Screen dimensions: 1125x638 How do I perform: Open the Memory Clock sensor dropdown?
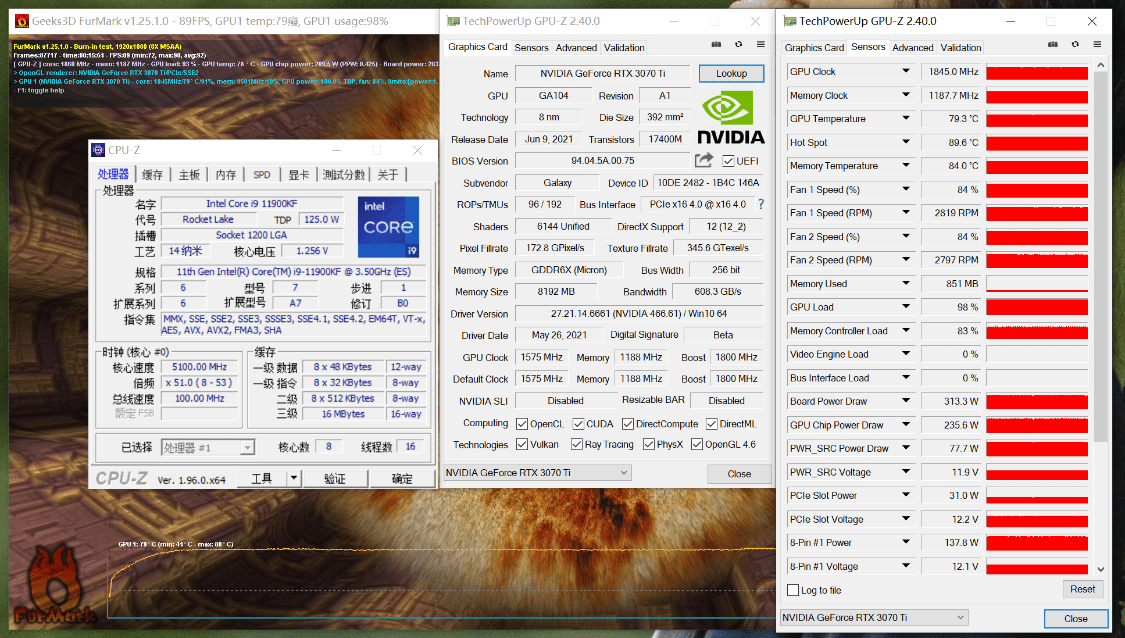[905, 95]
